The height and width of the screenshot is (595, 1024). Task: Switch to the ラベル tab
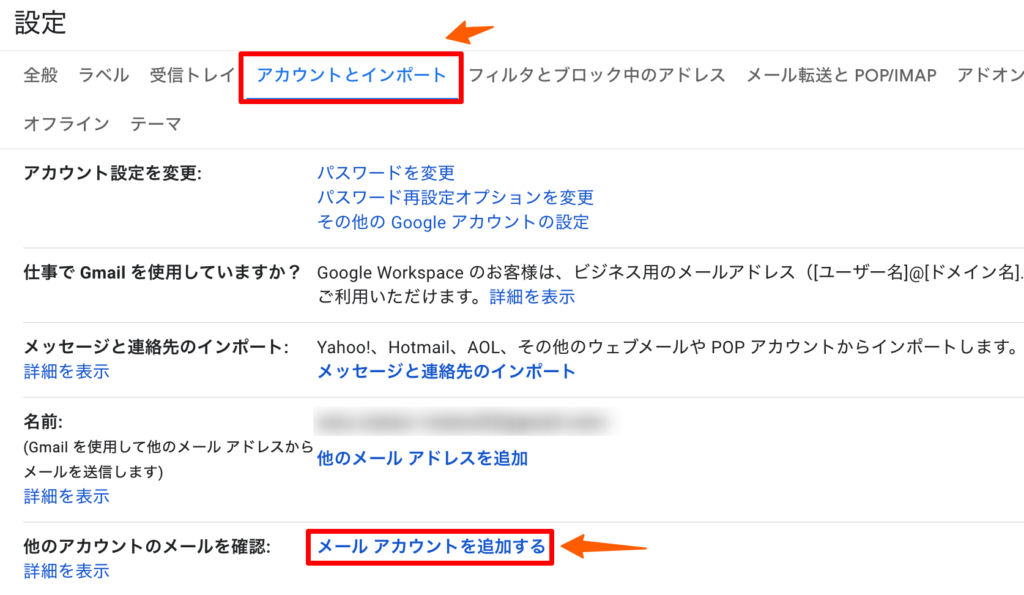pos(103,75)
